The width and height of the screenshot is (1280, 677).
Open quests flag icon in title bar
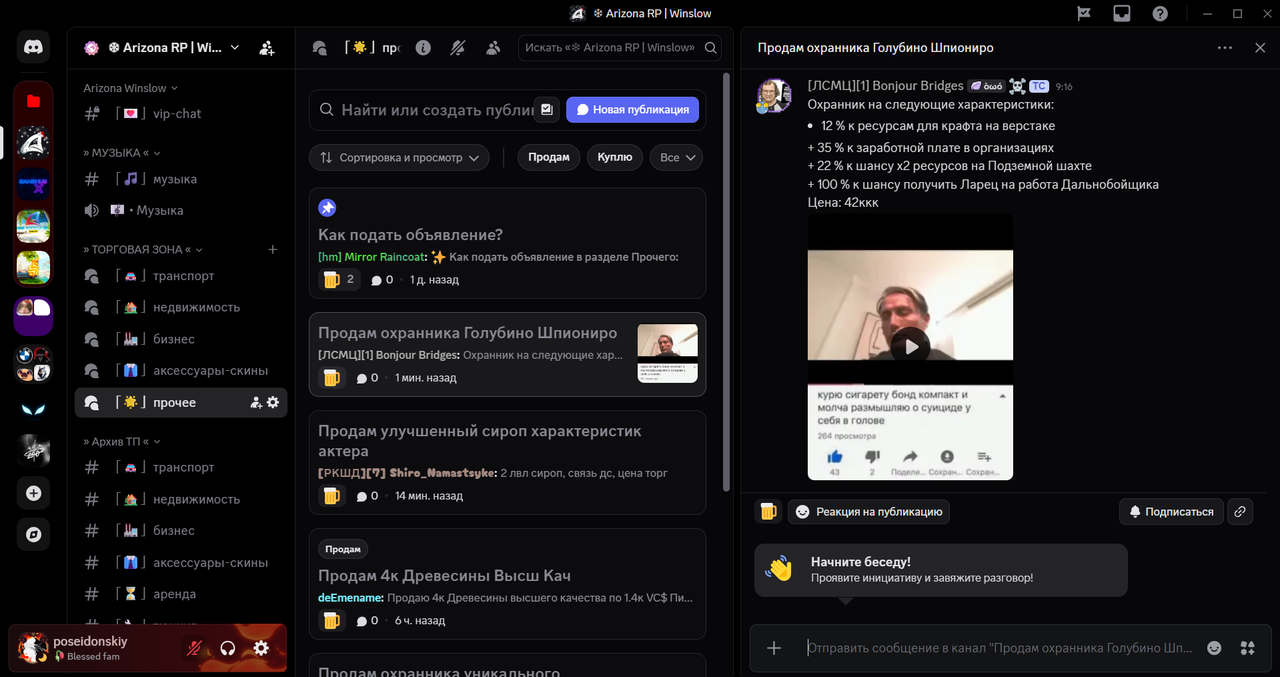point(1083,14)
